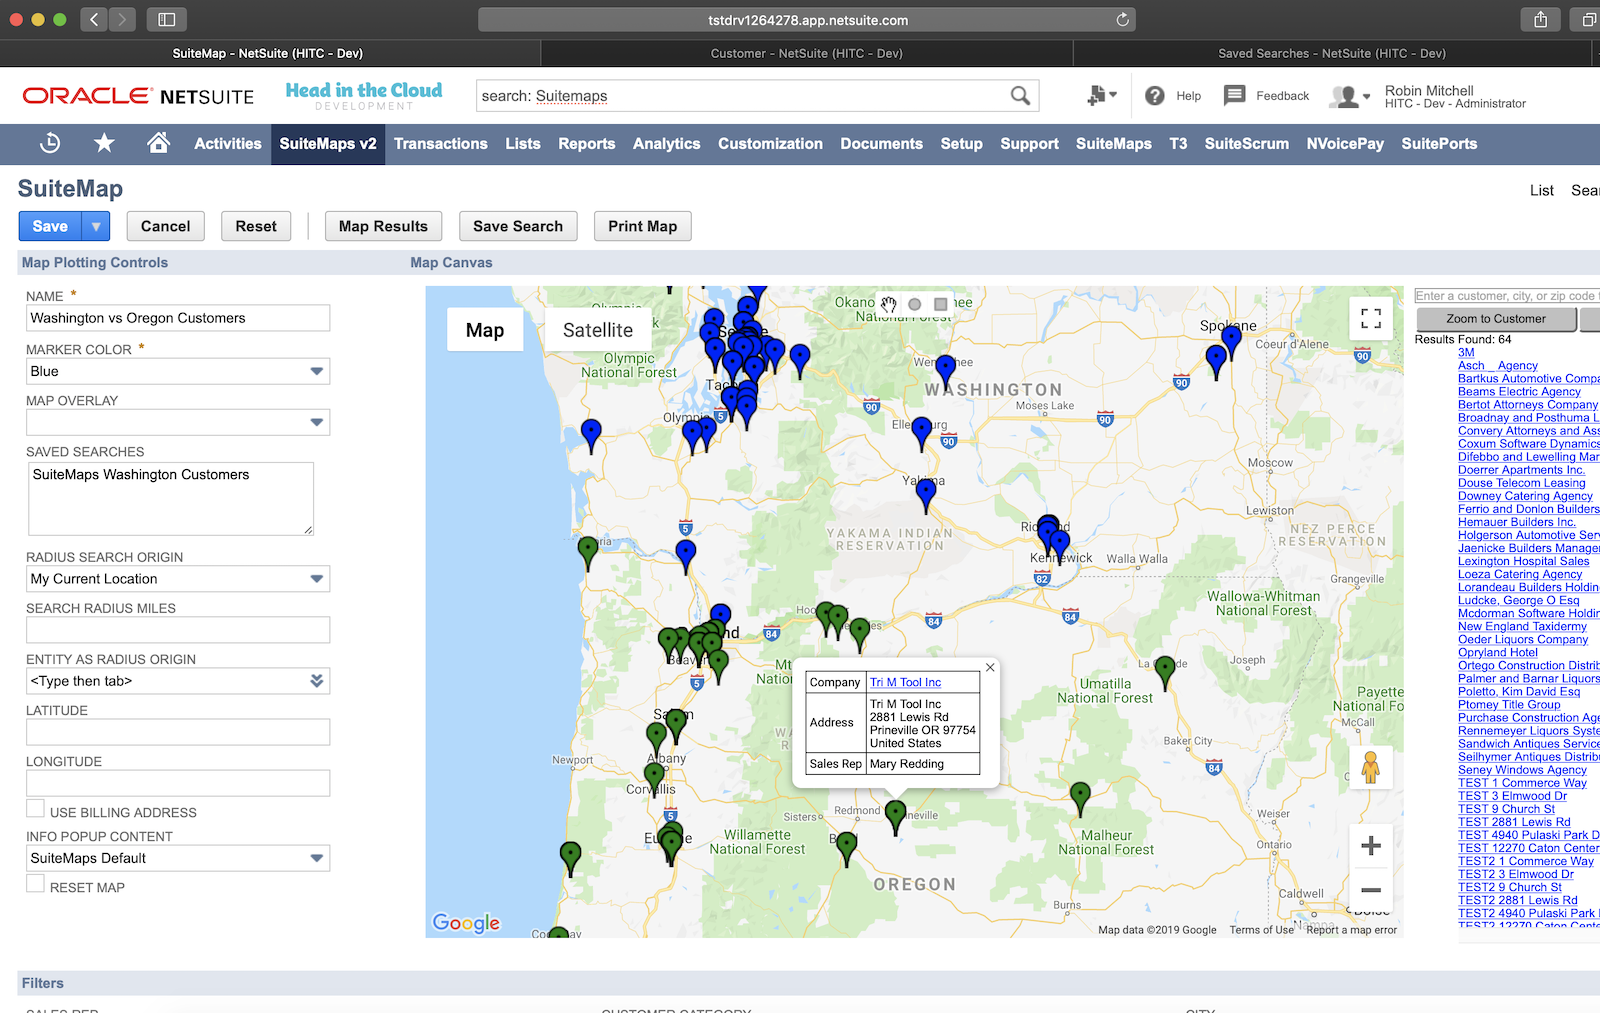The image size is (1600, 1013).
Task: Click the Latitude input field
Action: point(178,732)
